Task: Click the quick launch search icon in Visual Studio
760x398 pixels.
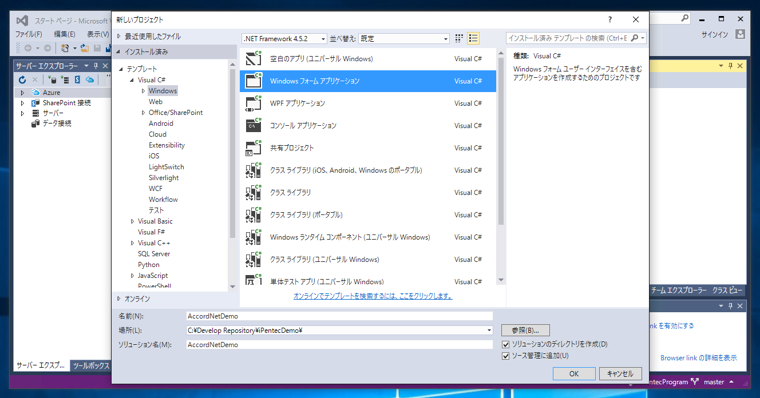Action: [684, 18]
